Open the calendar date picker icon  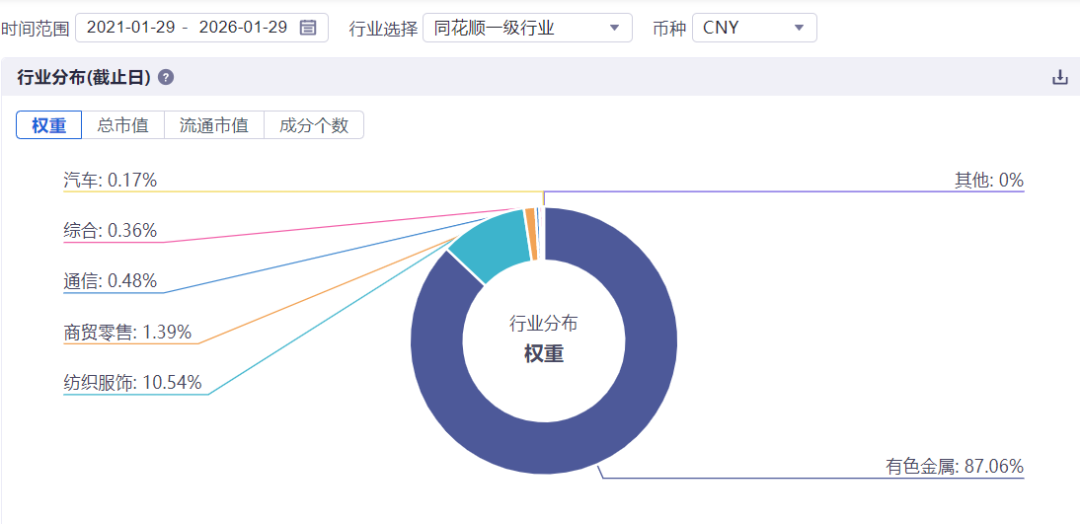point(308,28)
